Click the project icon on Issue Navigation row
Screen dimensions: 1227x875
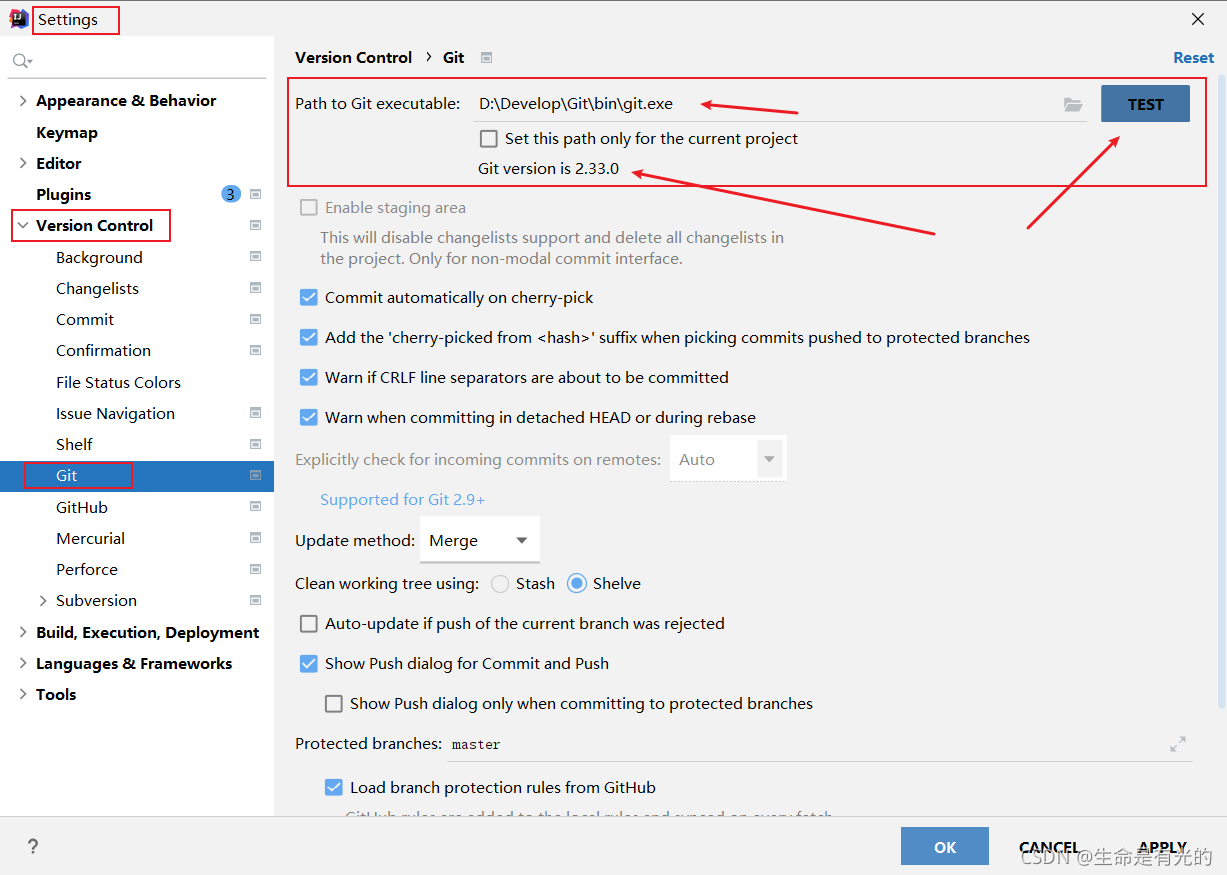[x=256, y=413]
